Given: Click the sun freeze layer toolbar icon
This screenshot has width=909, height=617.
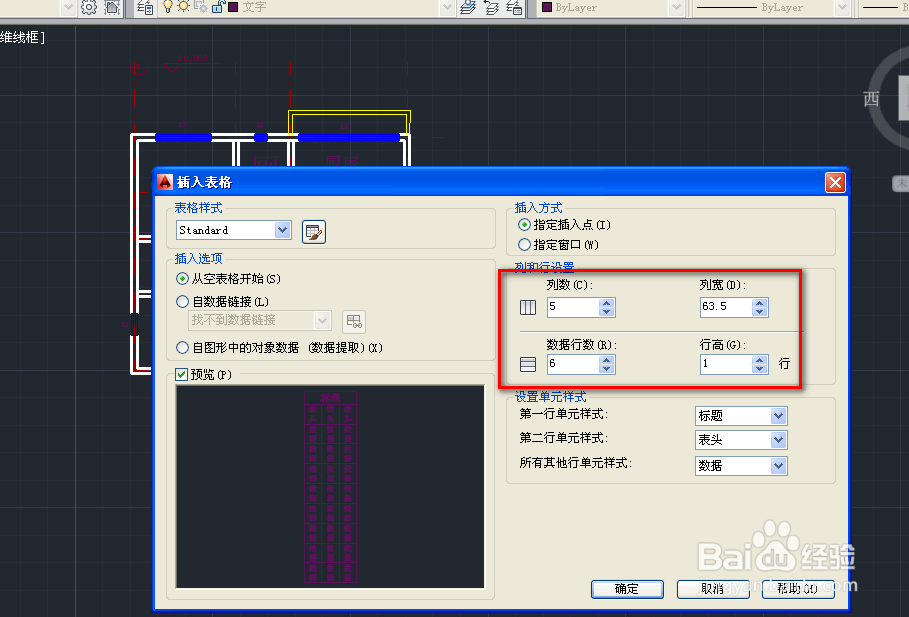Looking at the screenshot, I should pos(184,8).
